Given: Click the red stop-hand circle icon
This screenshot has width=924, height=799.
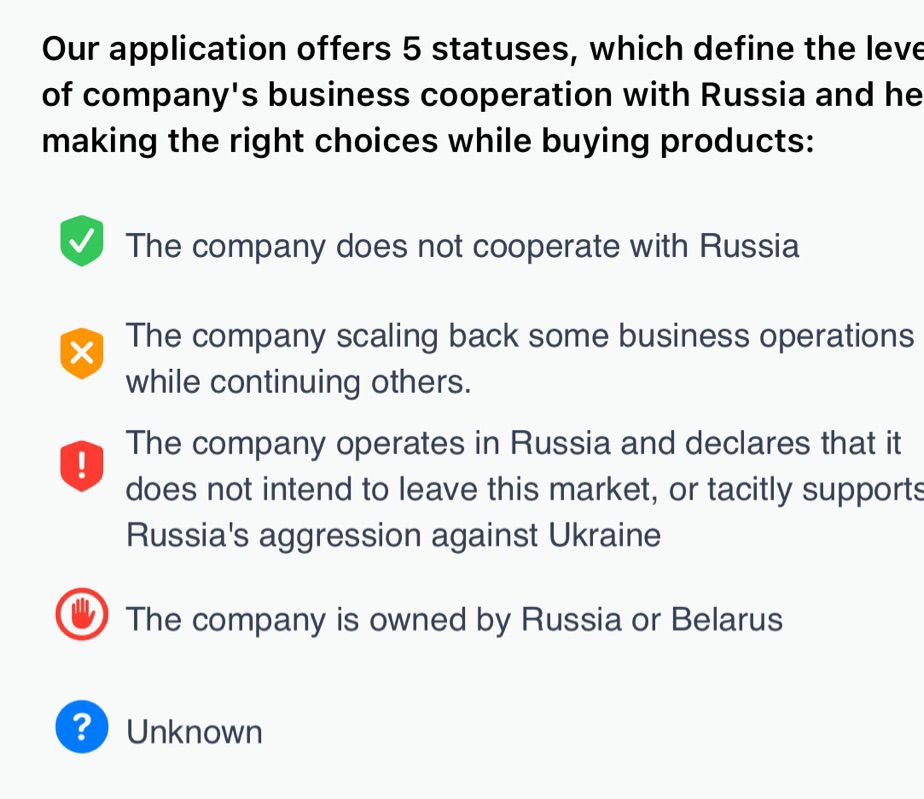Looking at the screenshot, I should click(x=82, y=614).
